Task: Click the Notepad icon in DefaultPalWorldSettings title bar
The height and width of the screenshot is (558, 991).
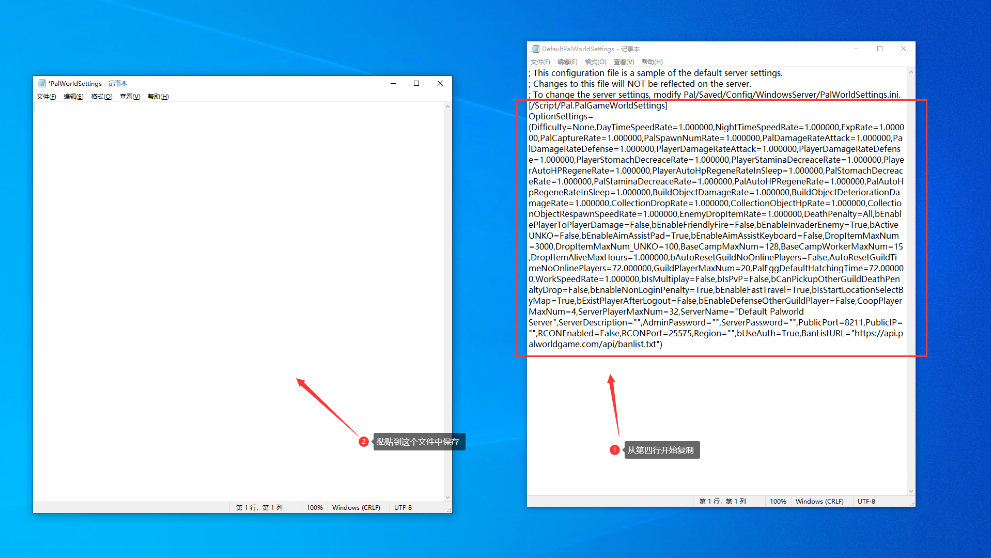Action: tap(535, 49)
